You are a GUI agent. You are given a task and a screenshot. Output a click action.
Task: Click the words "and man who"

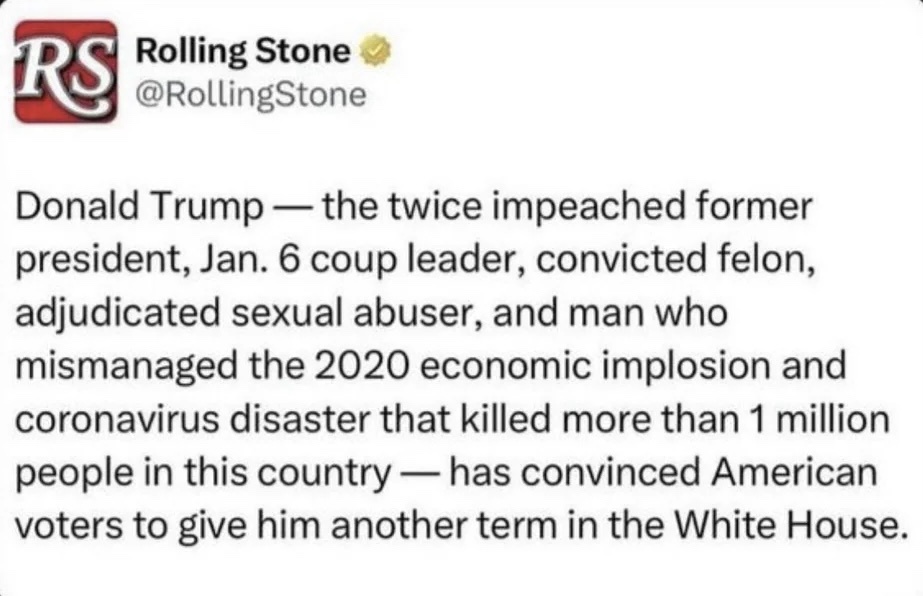coord(610,313)
